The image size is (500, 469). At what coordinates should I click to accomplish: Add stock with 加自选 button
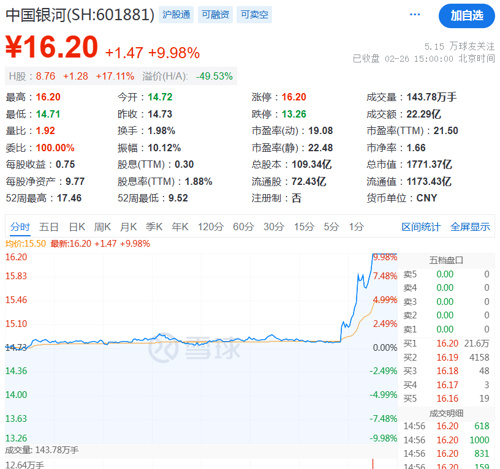pyautogui.click(x=467, y=16)
